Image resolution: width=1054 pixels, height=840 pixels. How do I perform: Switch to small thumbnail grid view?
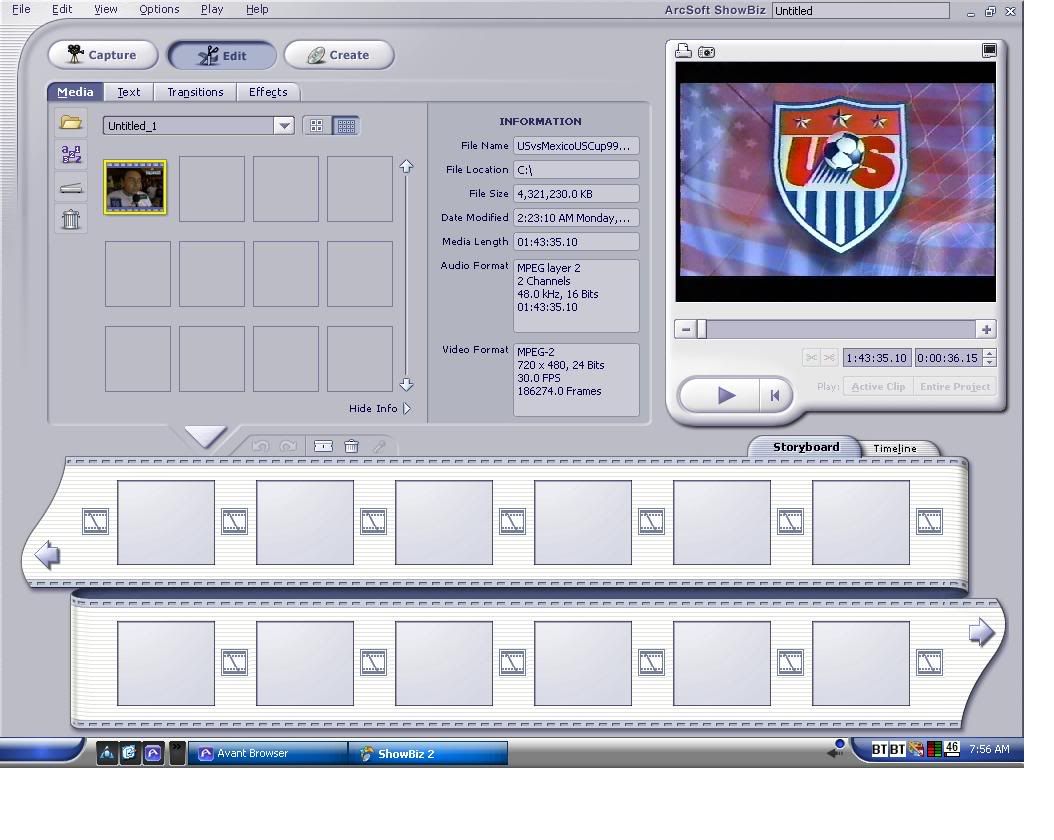[346, 126]
